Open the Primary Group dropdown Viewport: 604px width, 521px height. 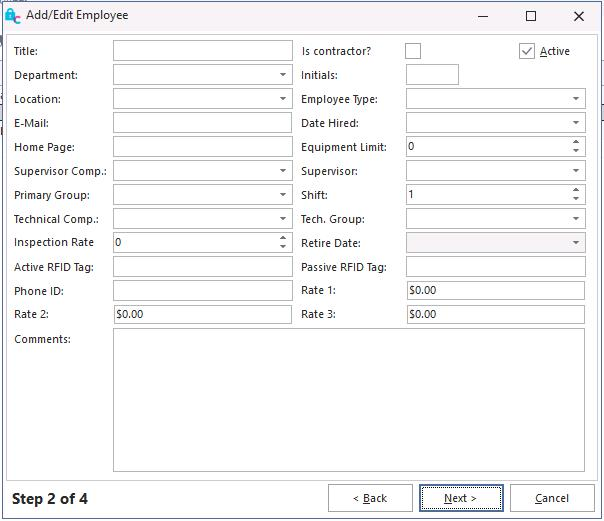click(283, 195)
